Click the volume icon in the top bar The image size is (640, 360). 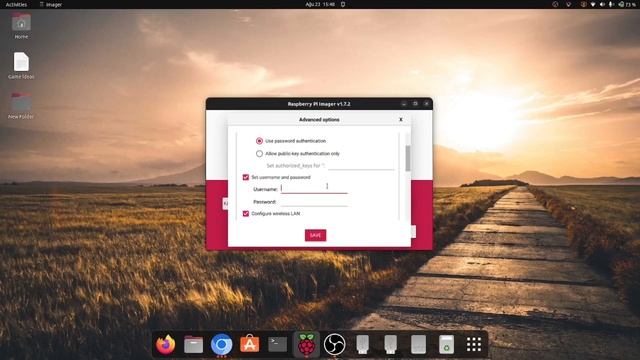[602, 4]
